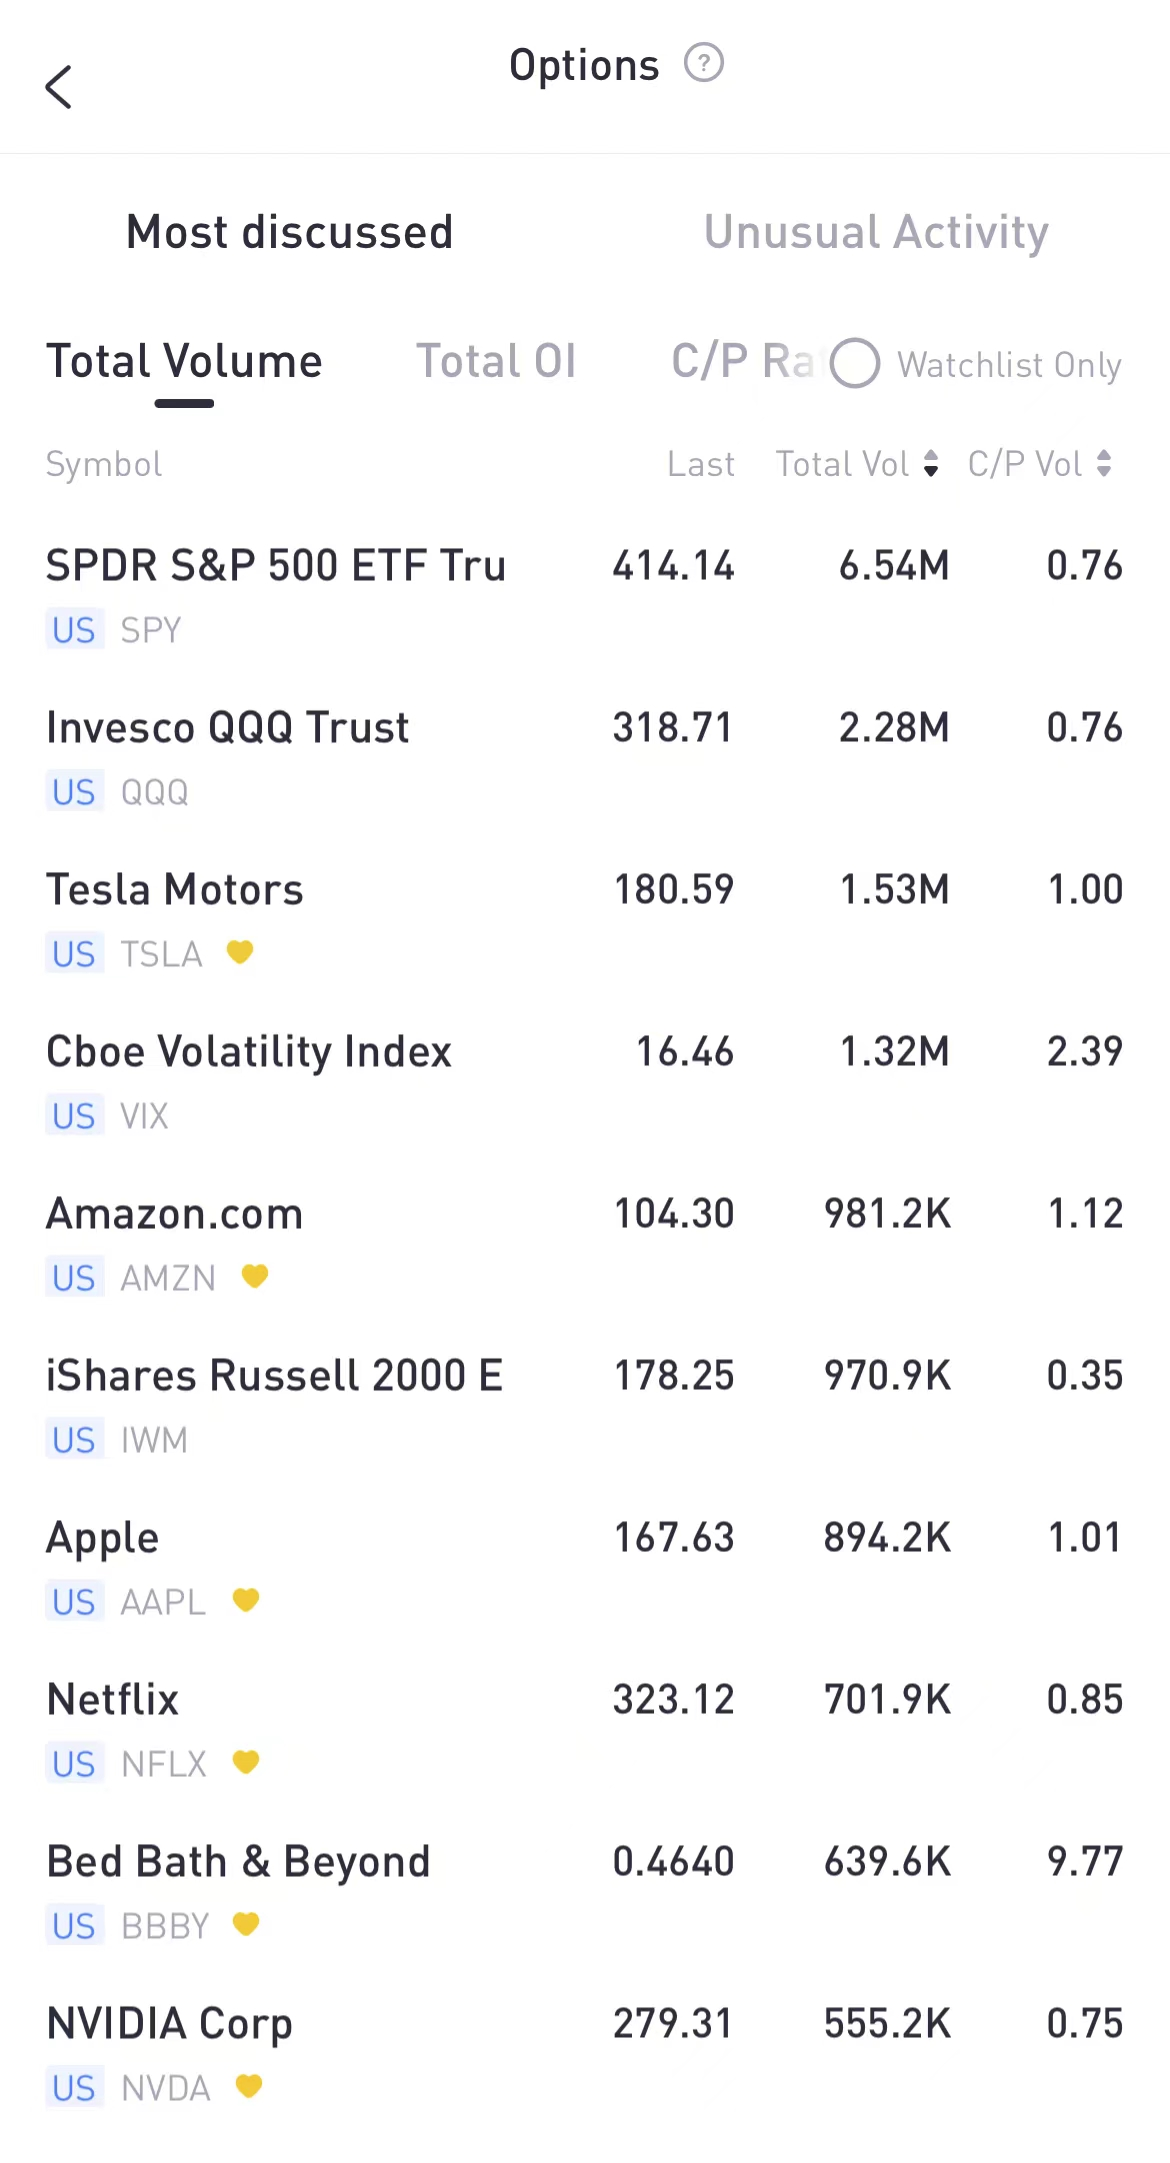Open the C/P Ratio sub-tab
Screen dimensions: 1170x2163
740,362
